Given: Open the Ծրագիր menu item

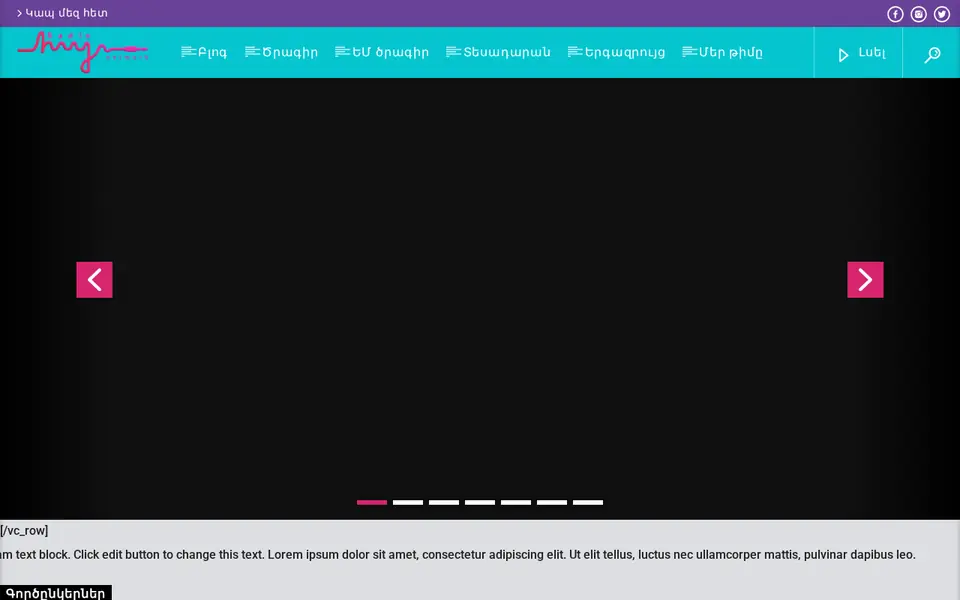Looking at the screenshot, I should (282, 52).
